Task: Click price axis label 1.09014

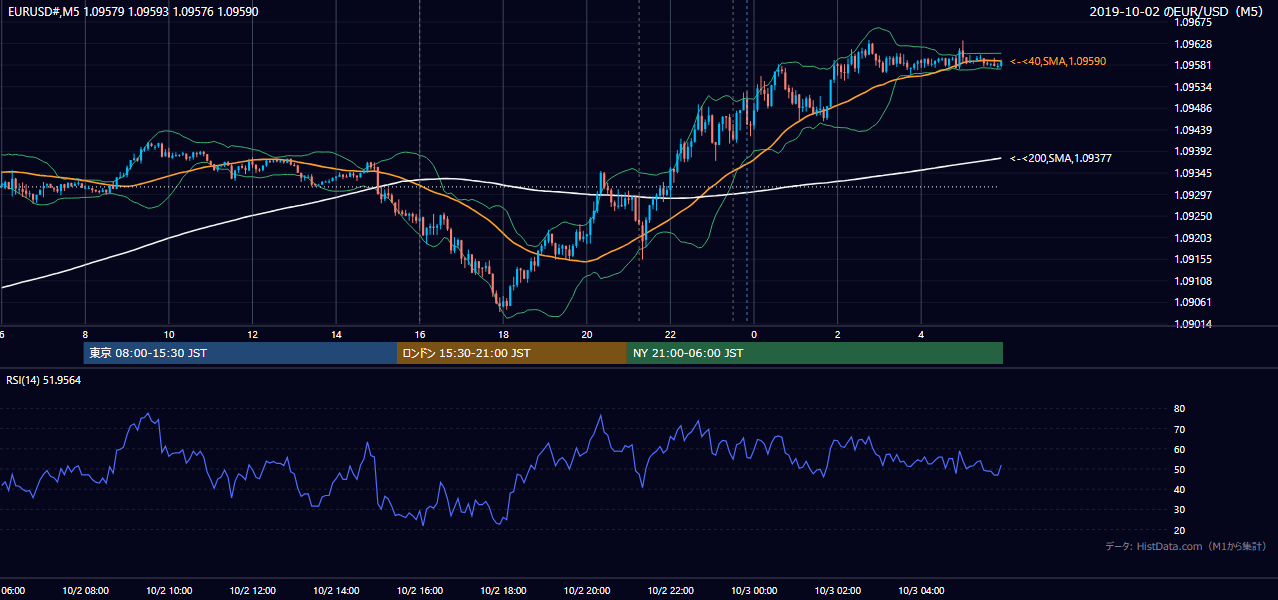Action: [x=1191, y=324]
